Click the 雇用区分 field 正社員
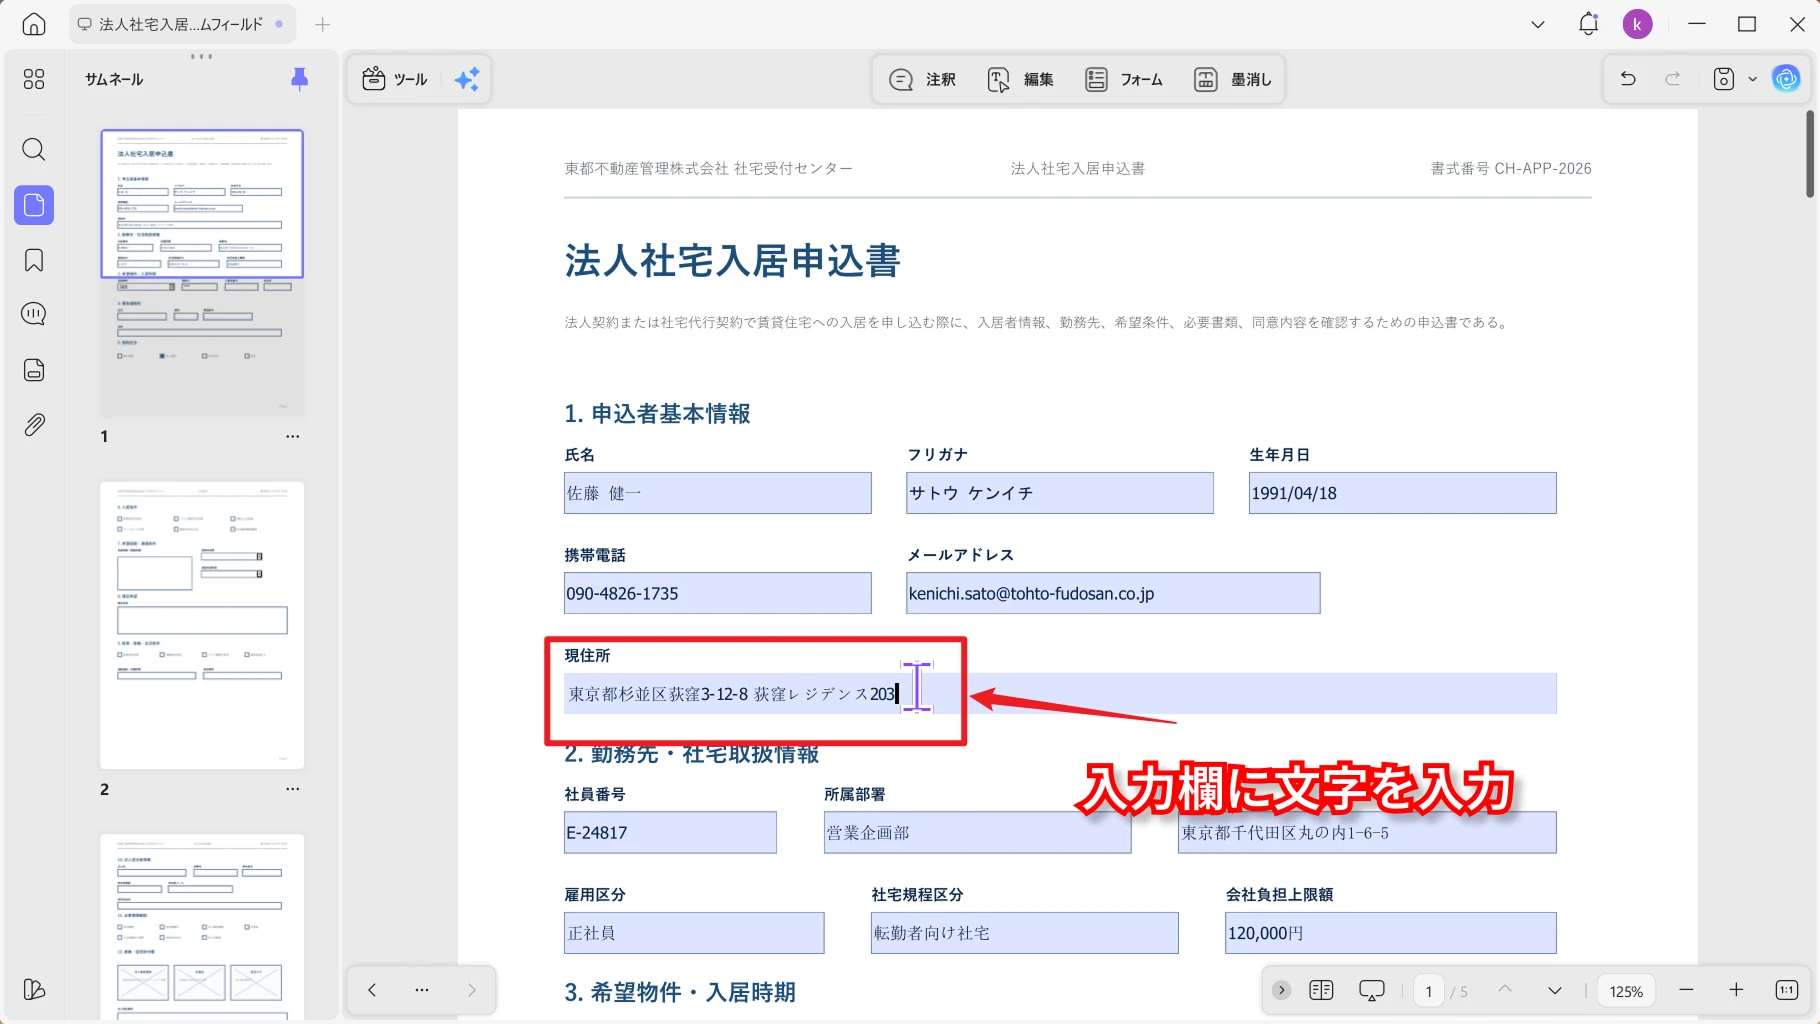 (694, 932)
